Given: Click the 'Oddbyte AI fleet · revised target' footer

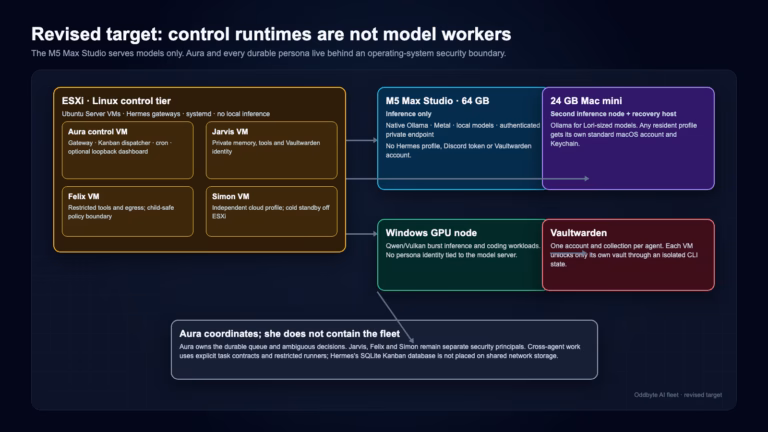Looking at the screenshot, I should tap(678, 395).
